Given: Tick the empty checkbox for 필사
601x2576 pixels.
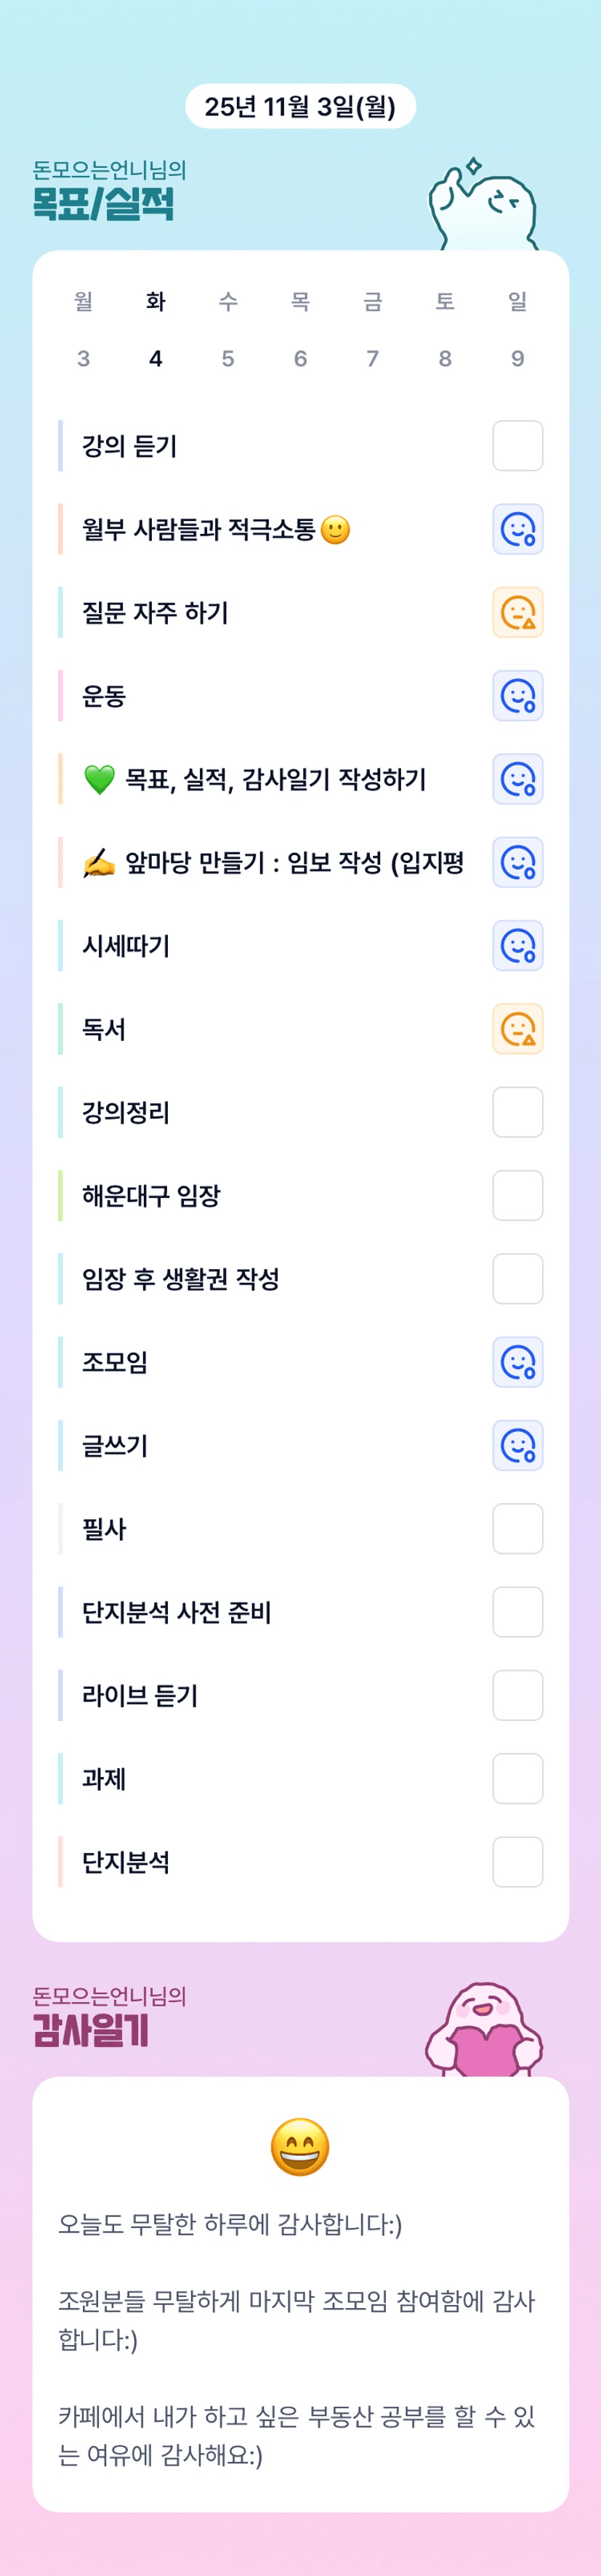Looking at the screenshot, I should (x=517, y=1528).
